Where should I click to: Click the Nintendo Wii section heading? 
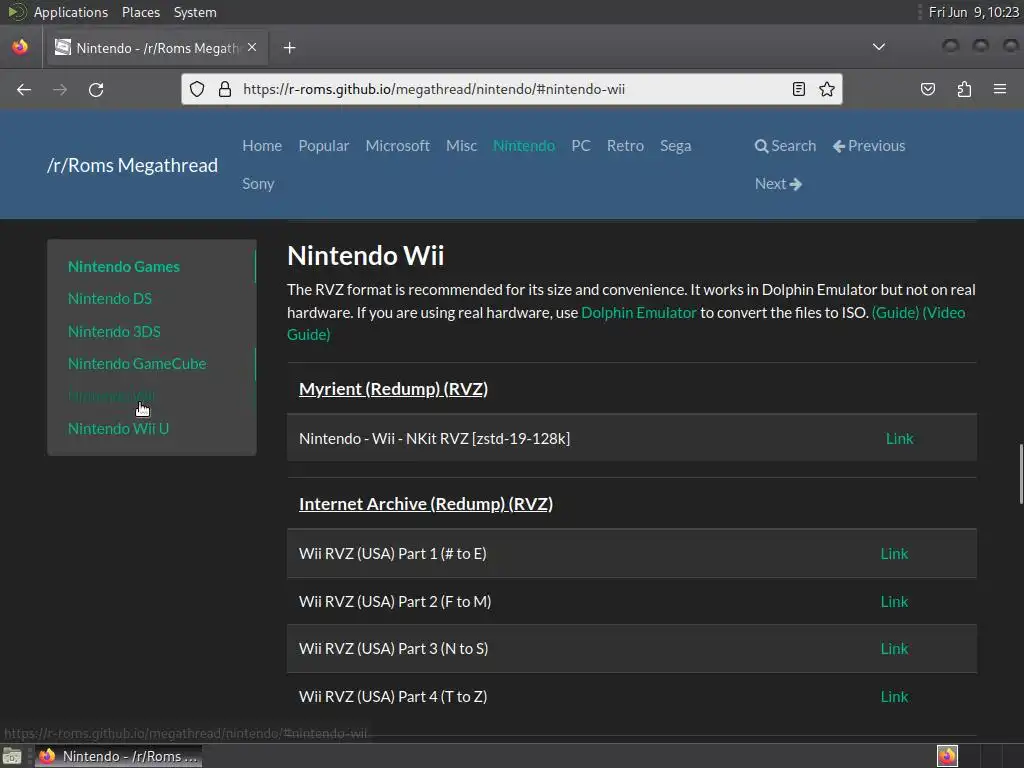point(366,255)
